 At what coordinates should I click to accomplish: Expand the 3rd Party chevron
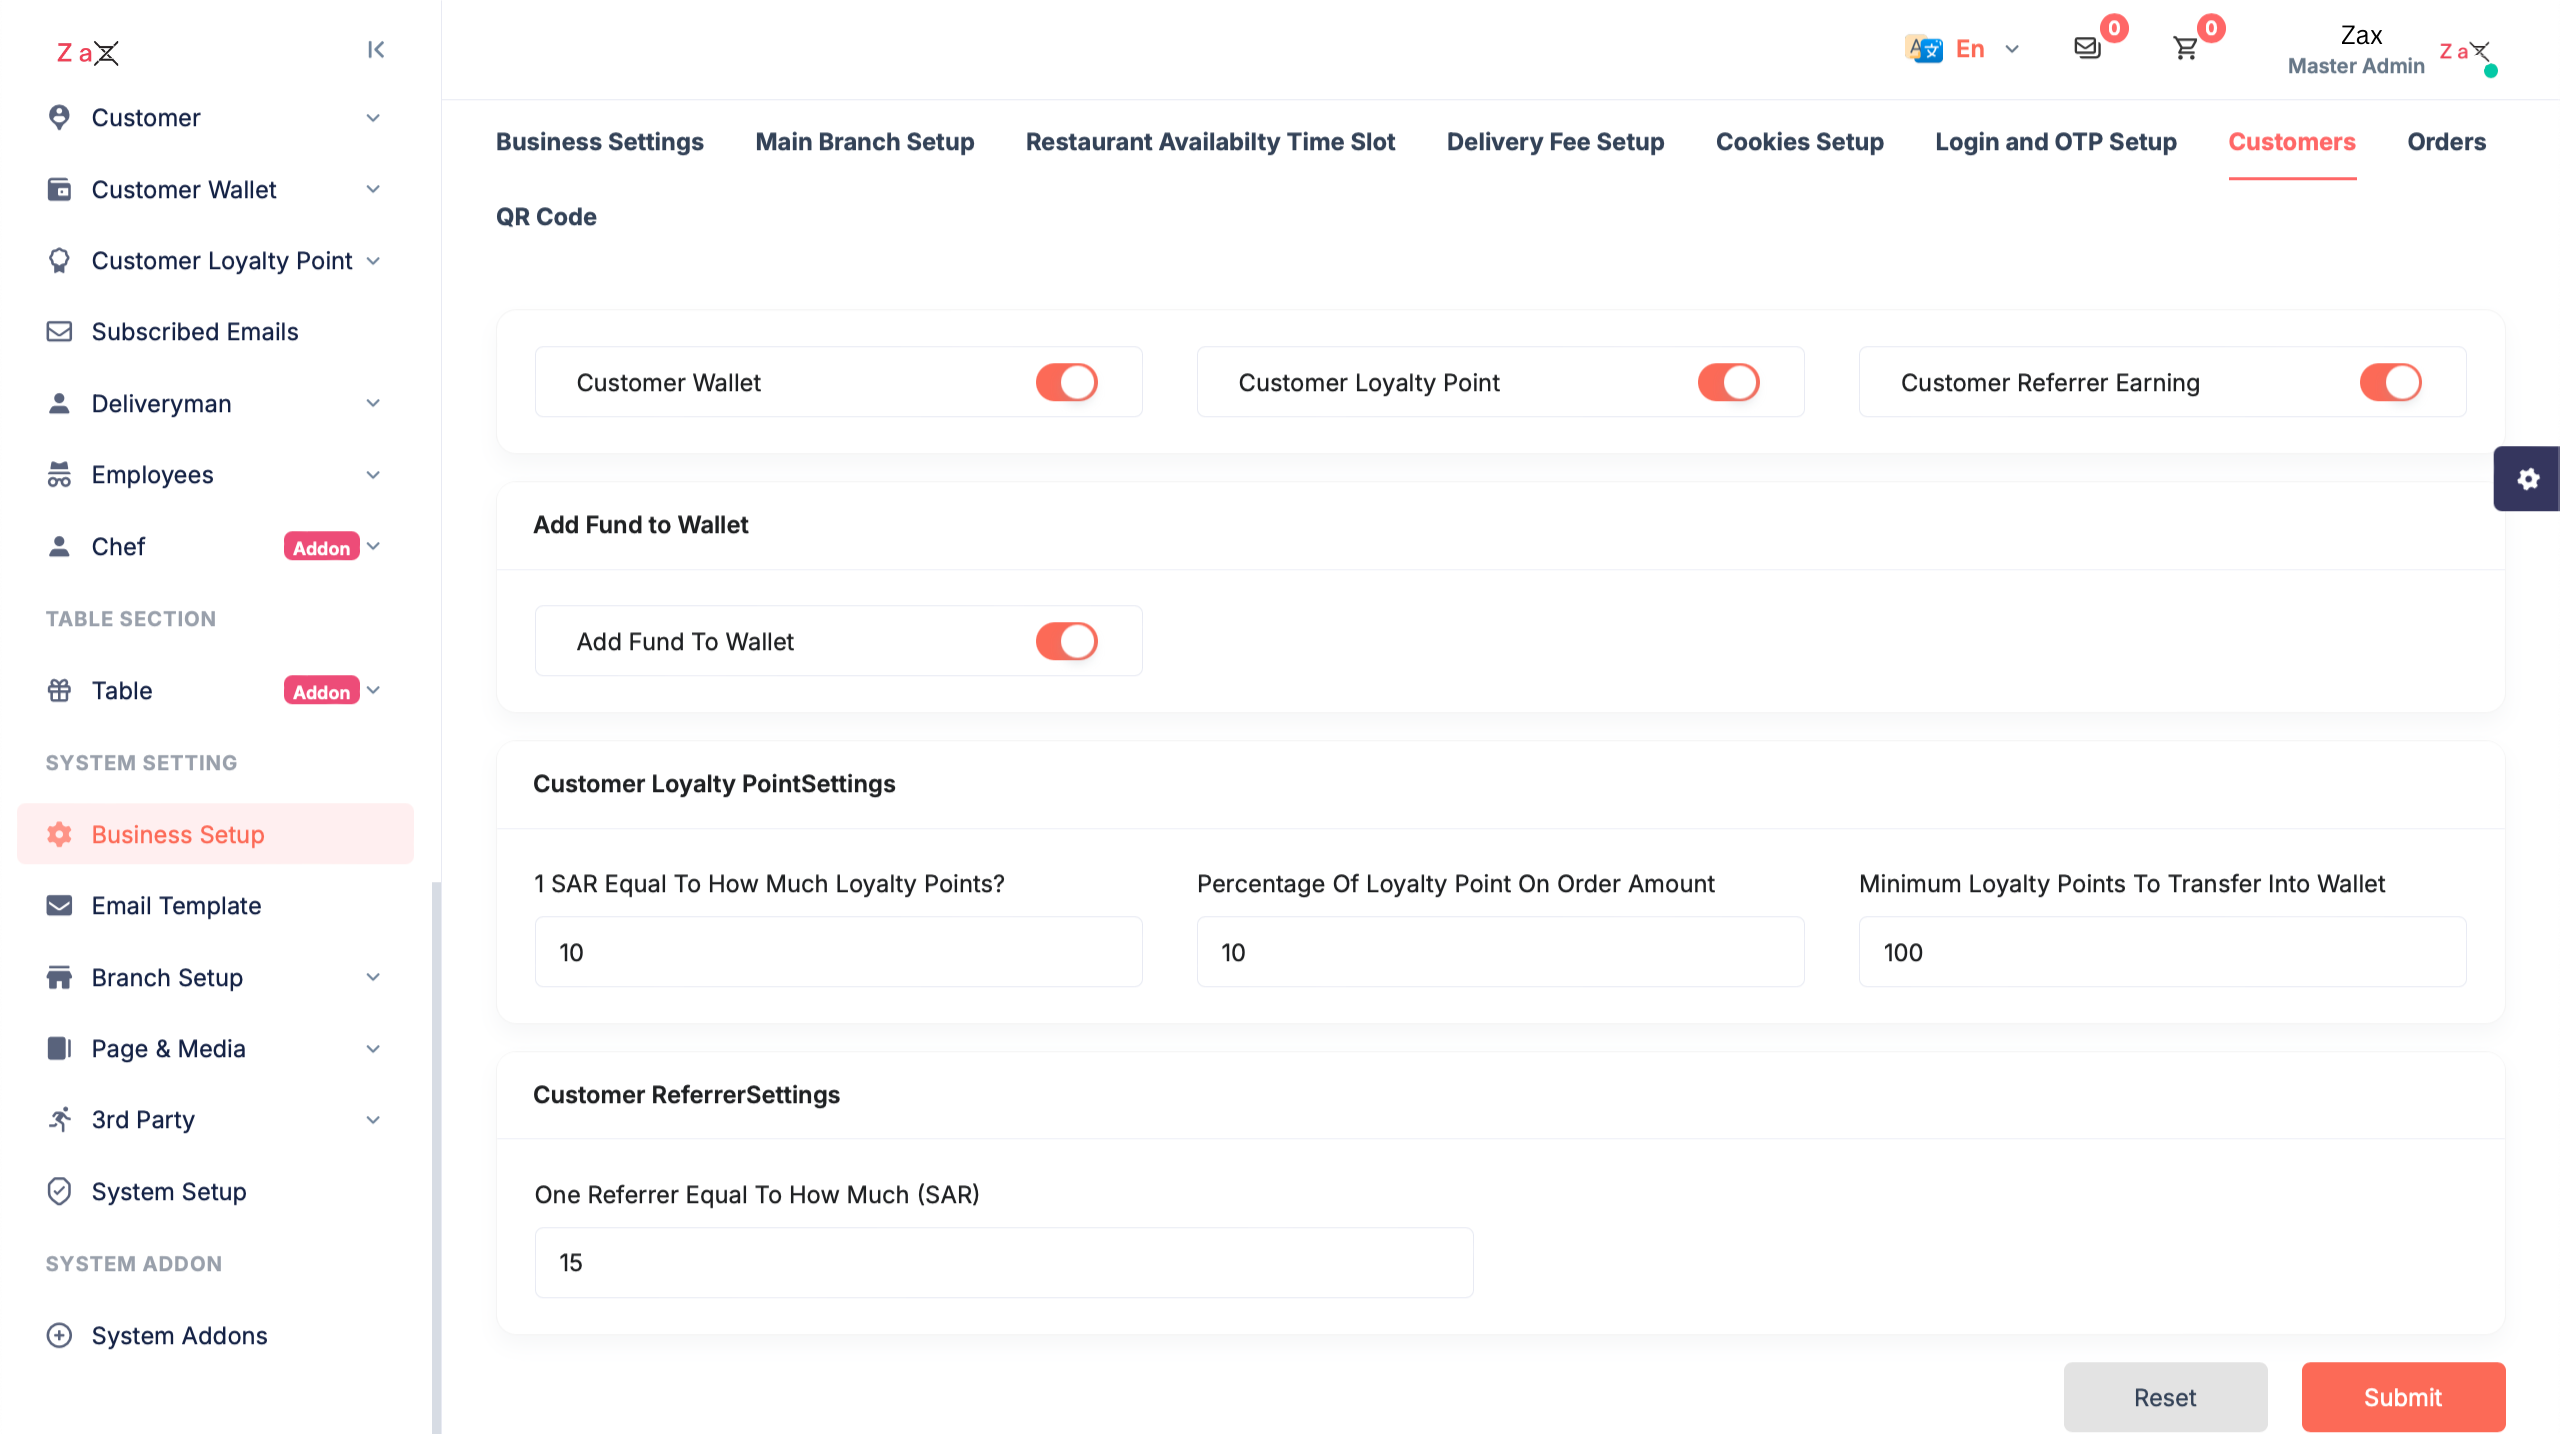click(x=373, y=1120)
